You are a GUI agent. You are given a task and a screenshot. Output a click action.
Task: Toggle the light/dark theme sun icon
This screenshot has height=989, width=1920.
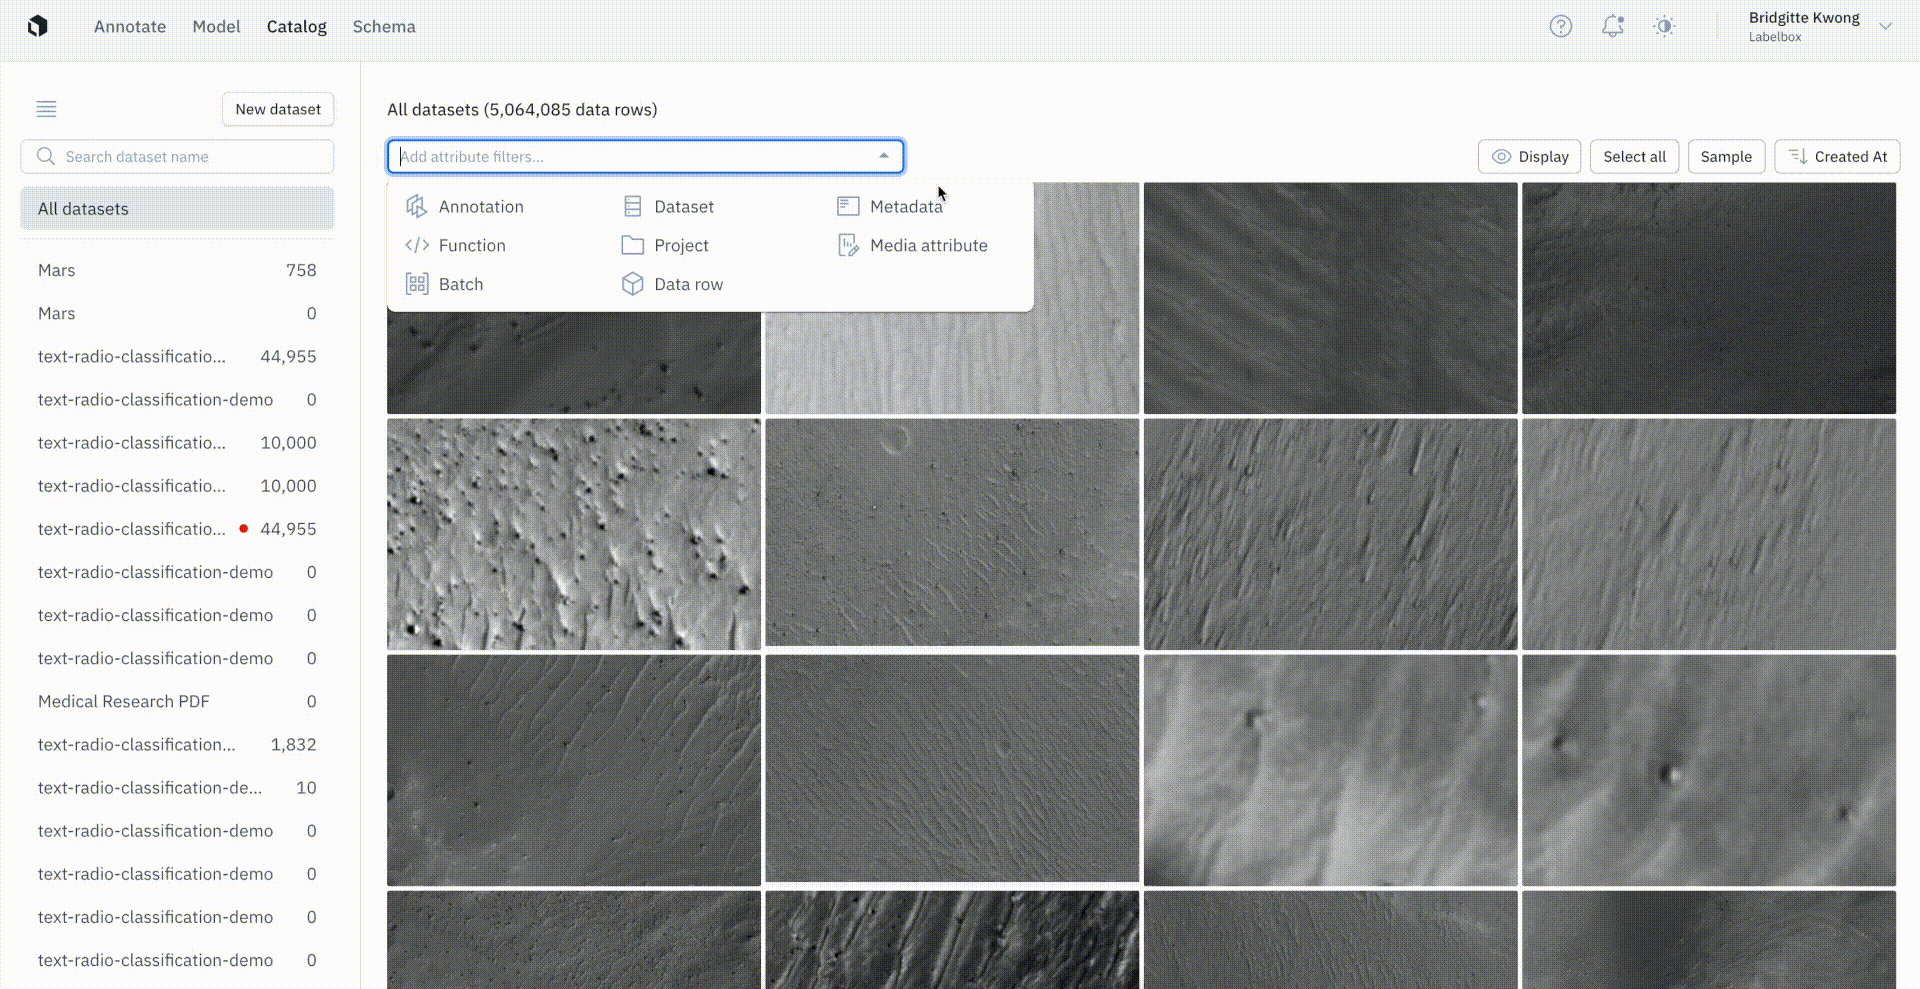pos(1664,27)
